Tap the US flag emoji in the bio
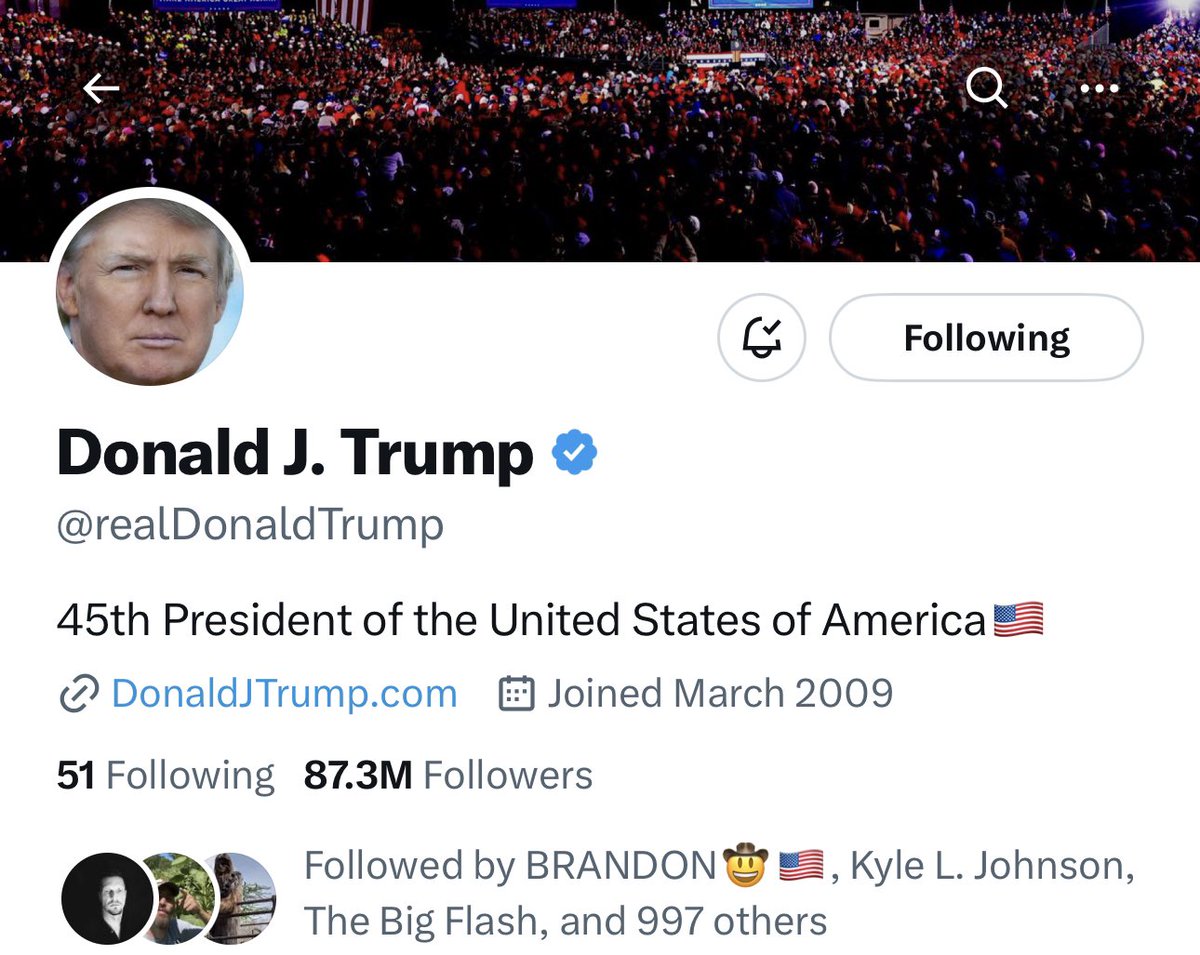 (x=1018, y=621)
